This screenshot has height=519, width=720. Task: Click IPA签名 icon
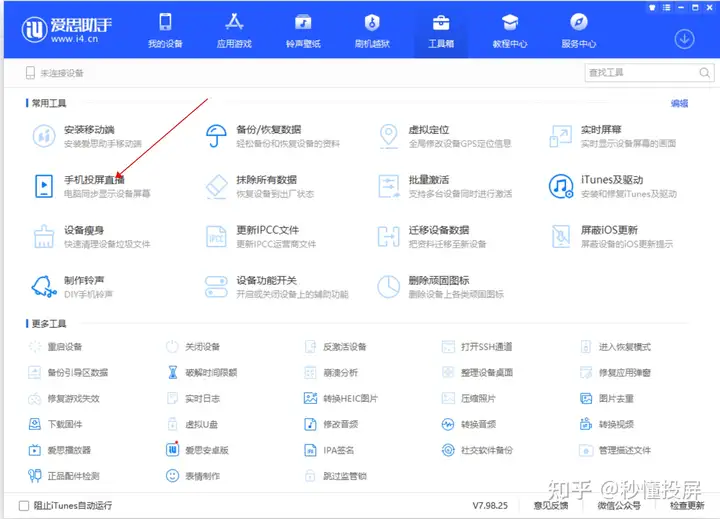[x=310, y=450]
